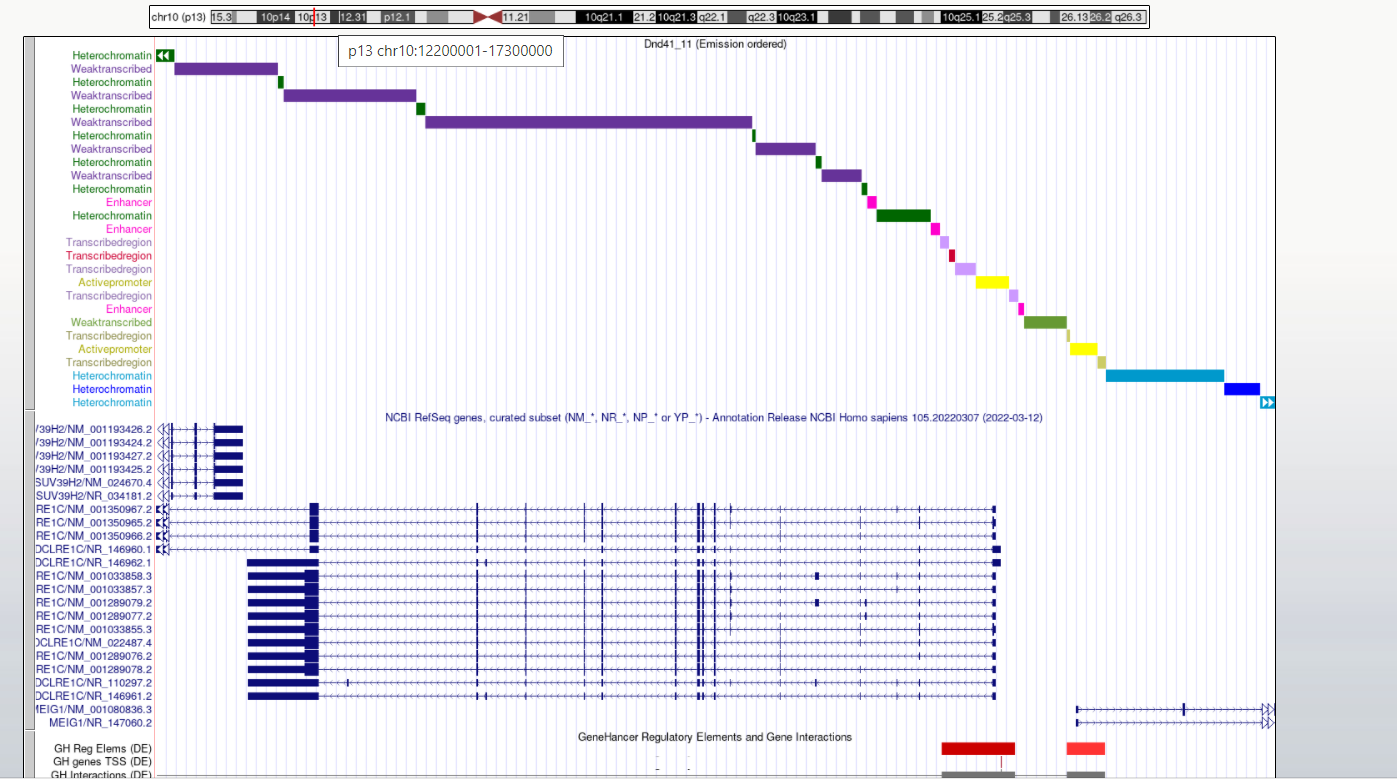Jump to band 10p14 on the ideogram
This screenshot has width=1397, height=779.
click(x=275, y=17)
